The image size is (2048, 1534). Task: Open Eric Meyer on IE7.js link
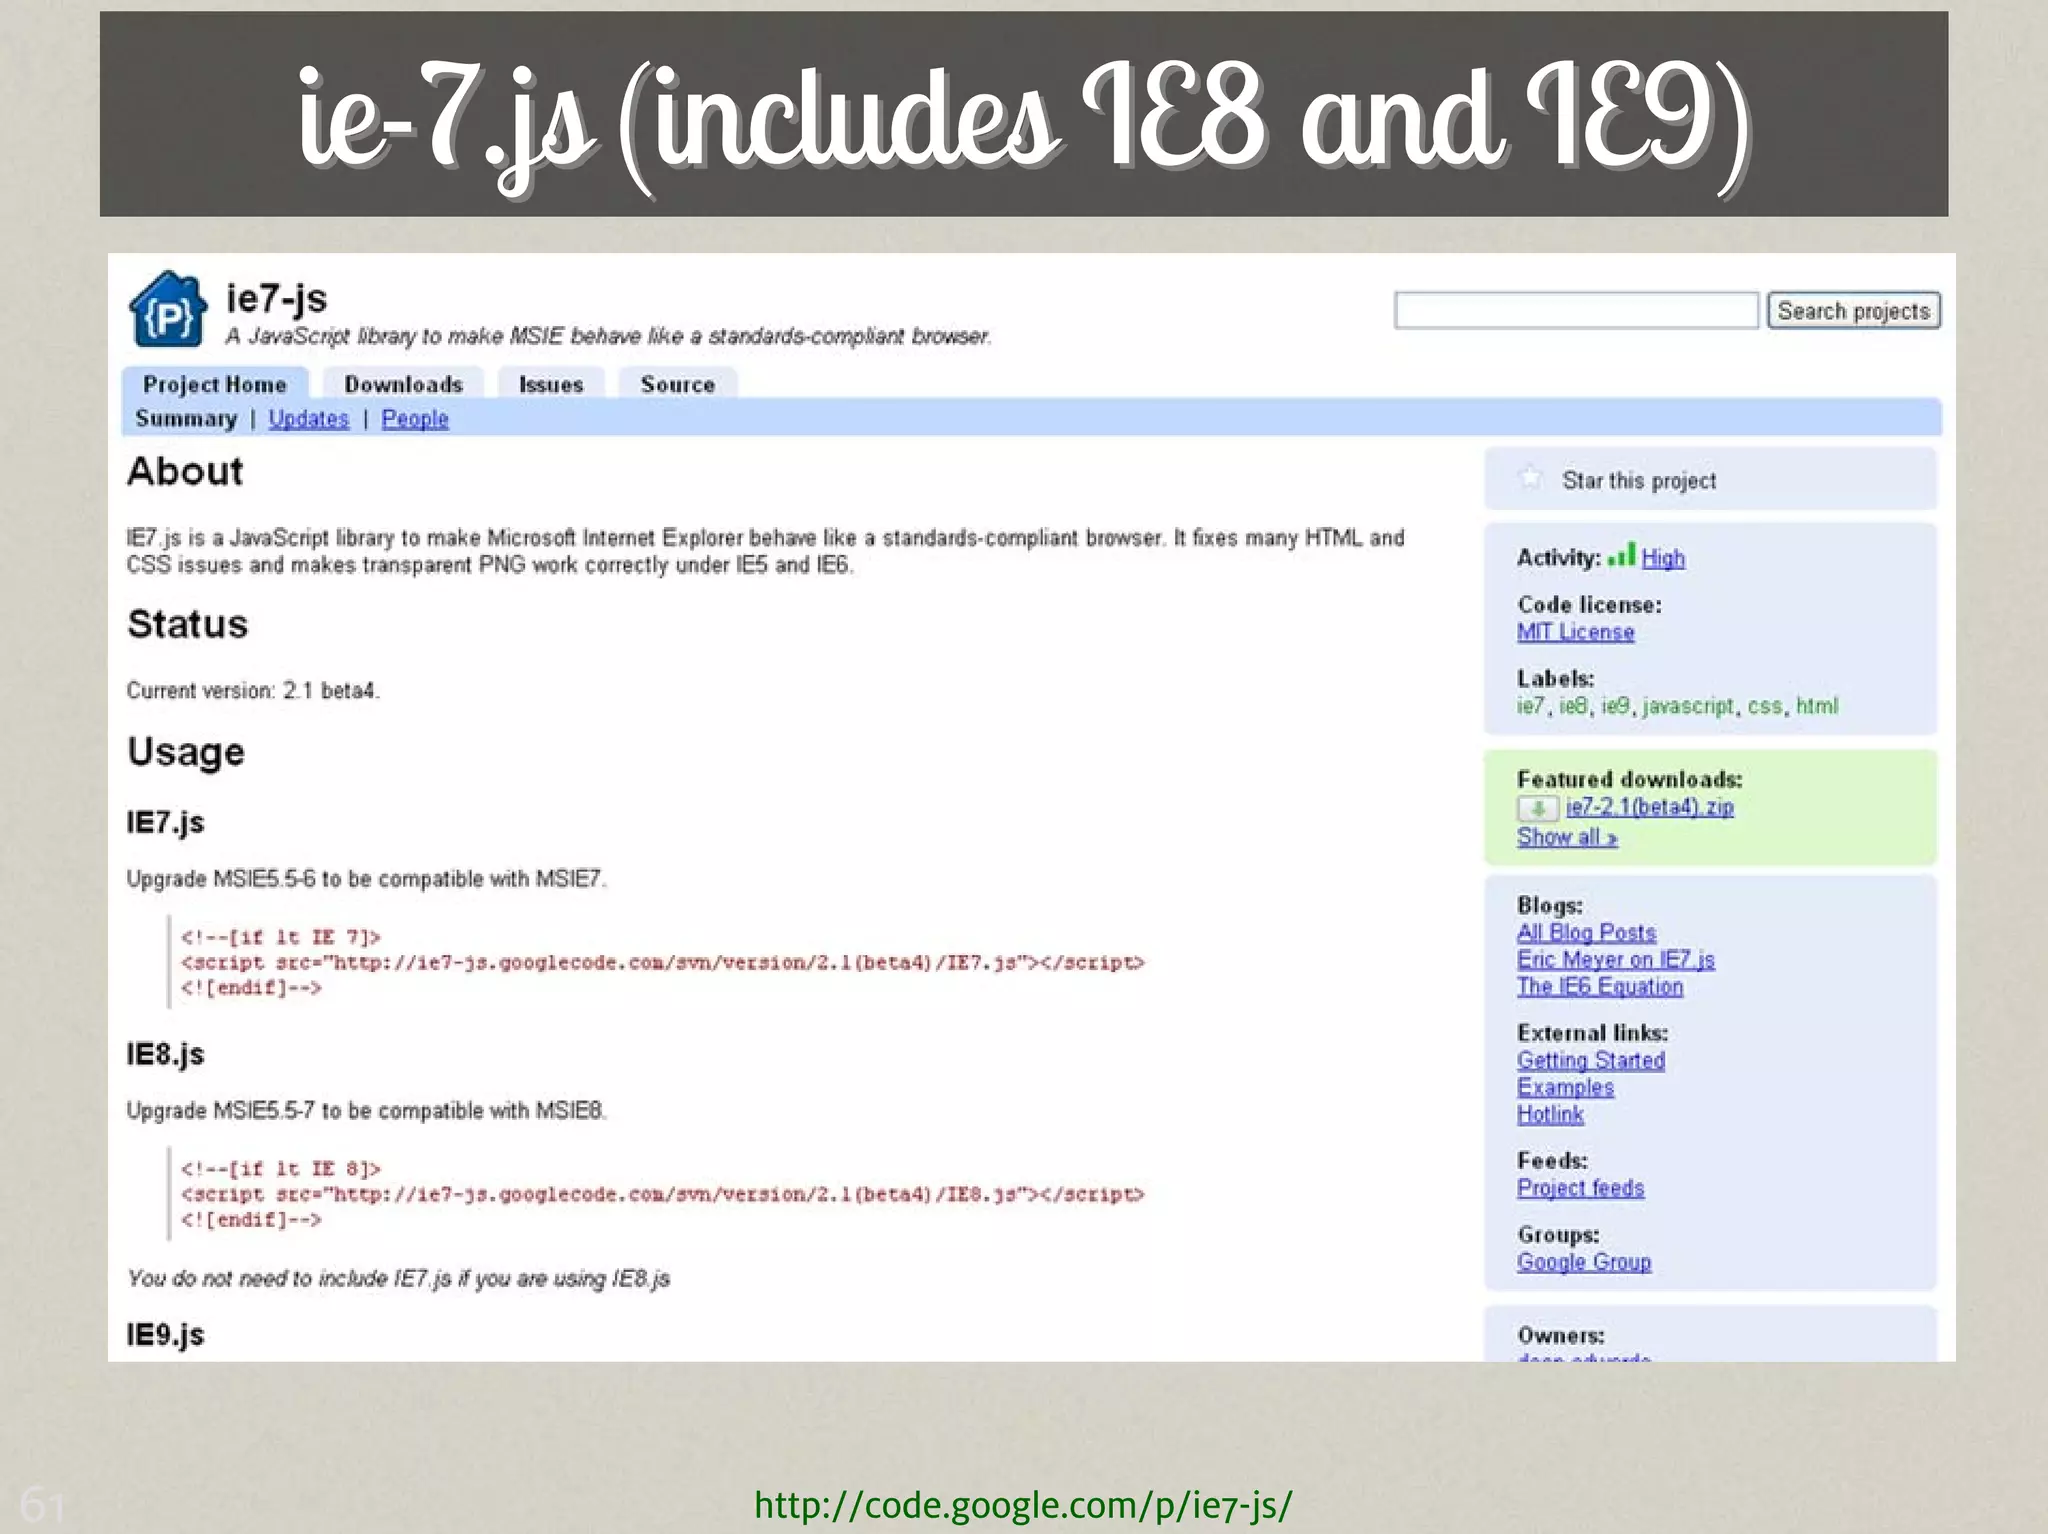[x=1615, y=960]
